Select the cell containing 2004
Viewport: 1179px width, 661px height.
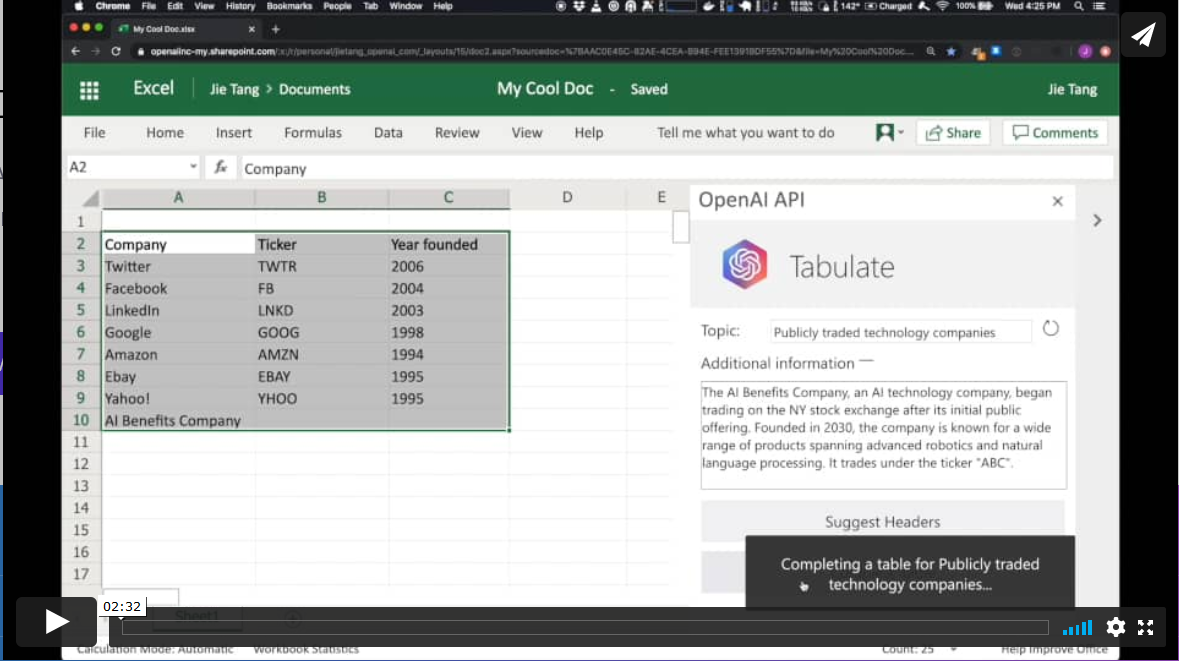449,288
